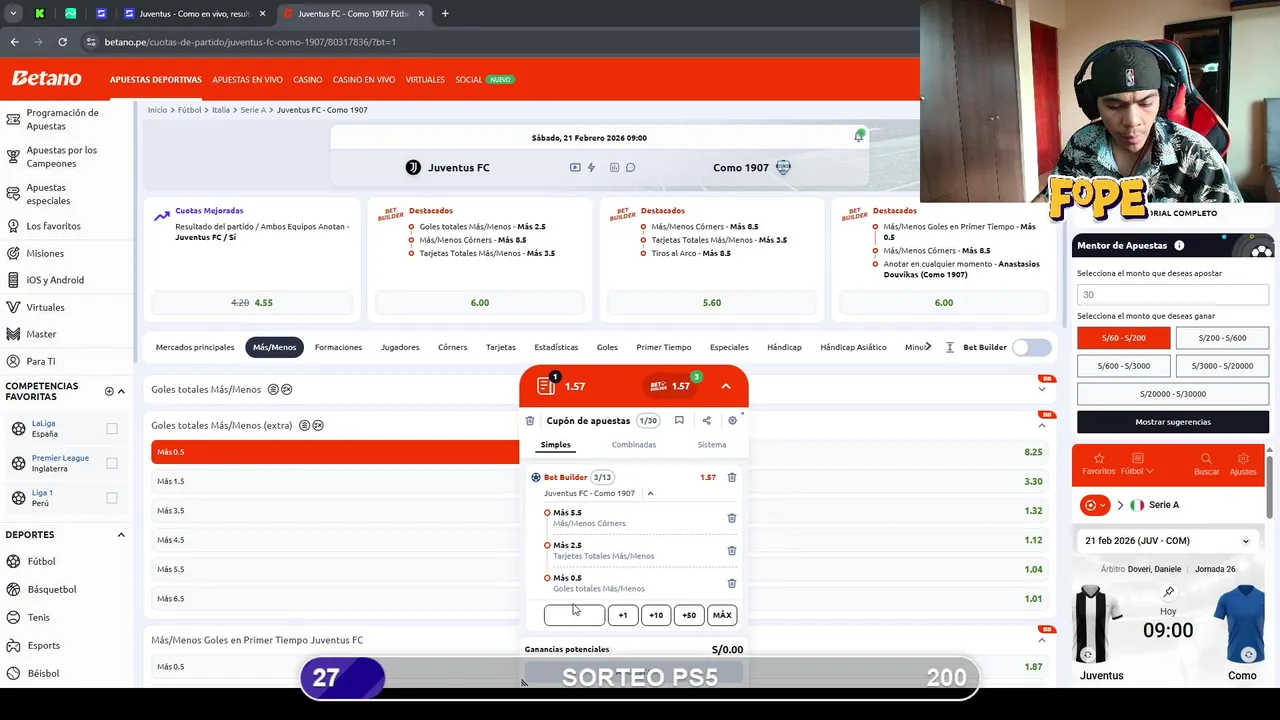Click the lightning quick-bet icon in match header
The width and height of the screenshot is (1280, 720).
point(591,167)
